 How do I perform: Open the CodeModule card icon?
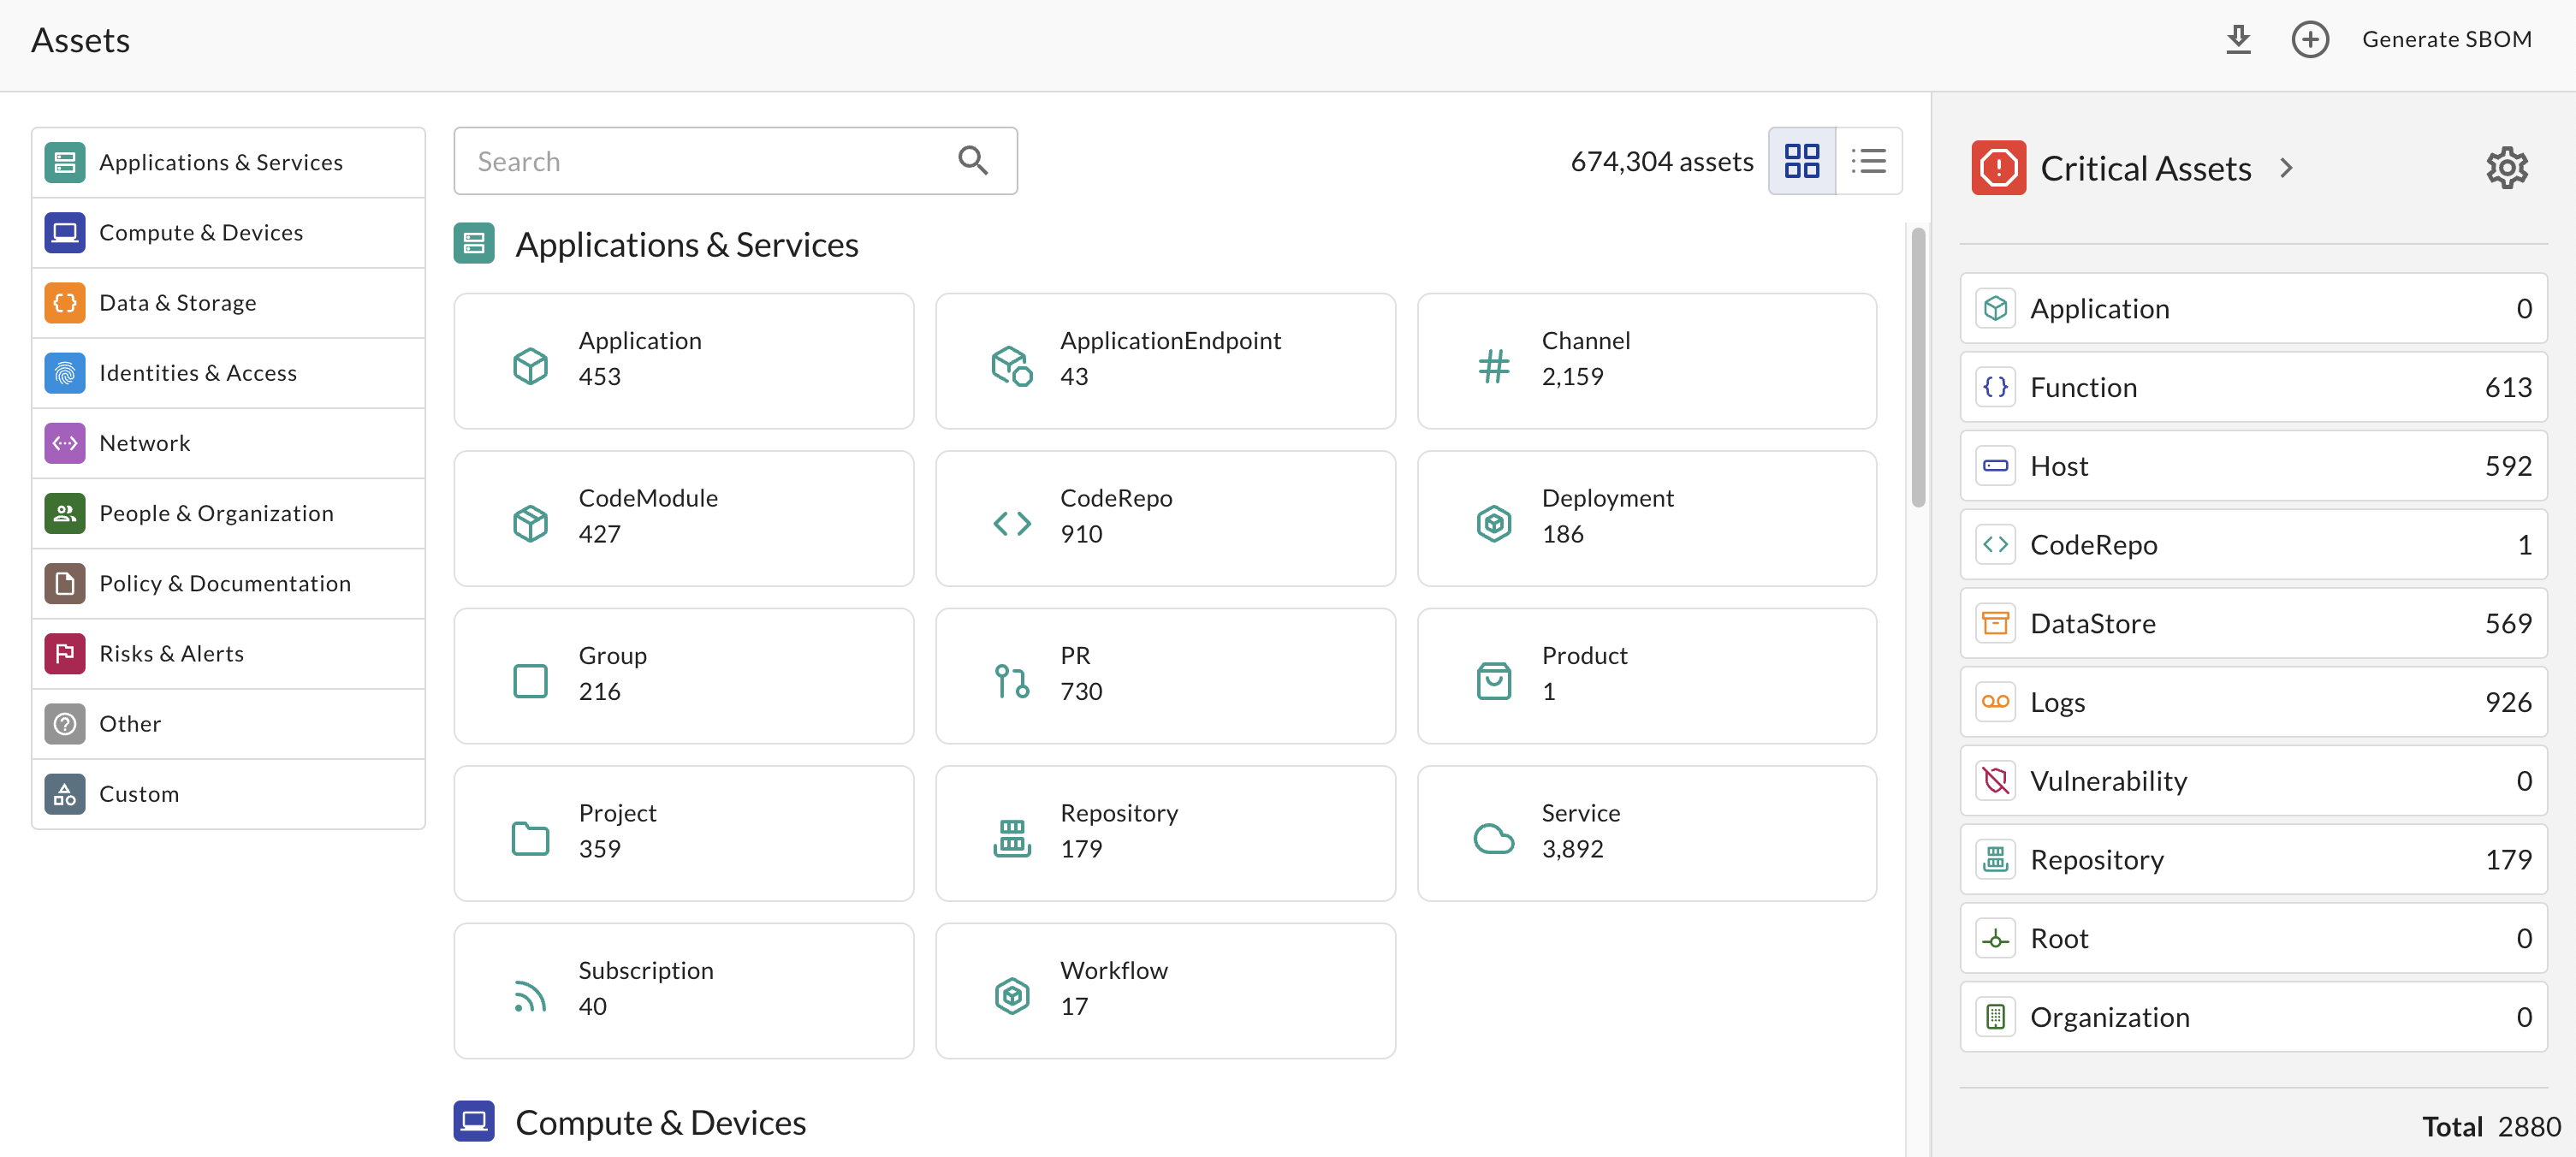pyautogui.click(x=530, y=523)
